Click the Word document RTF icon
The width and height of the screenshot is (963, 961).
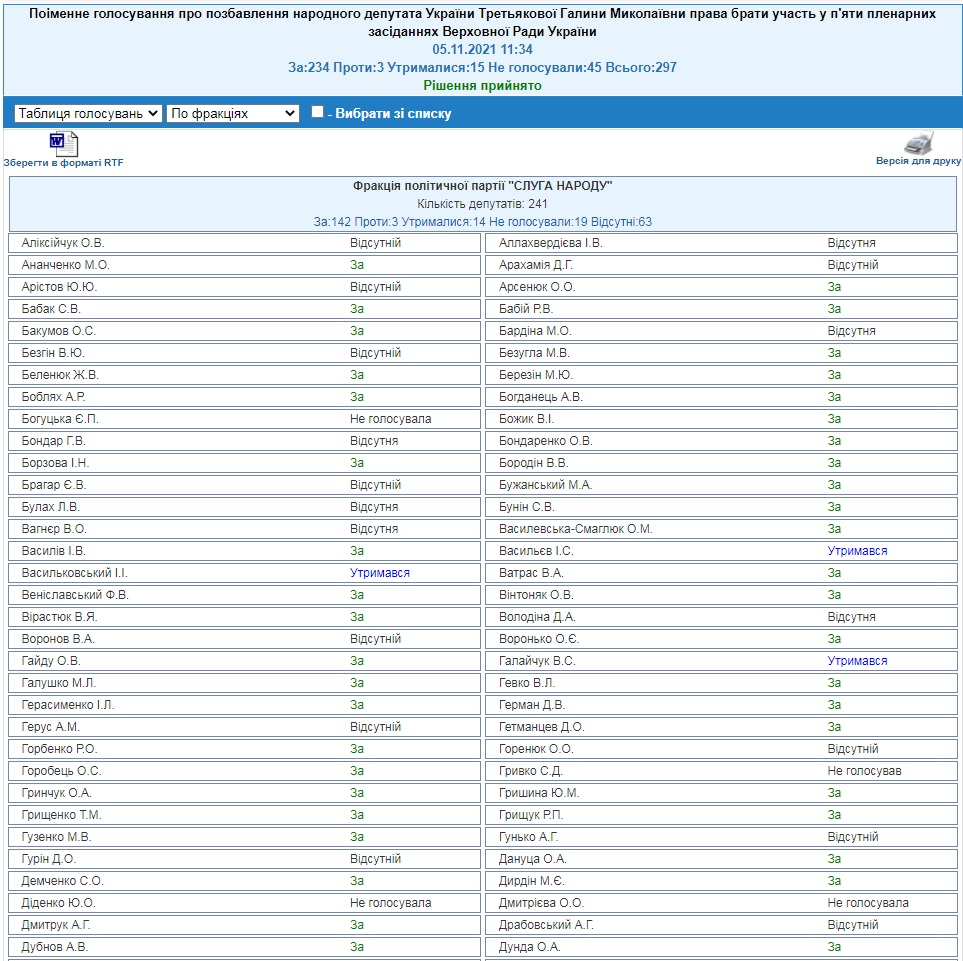point(63,143)
